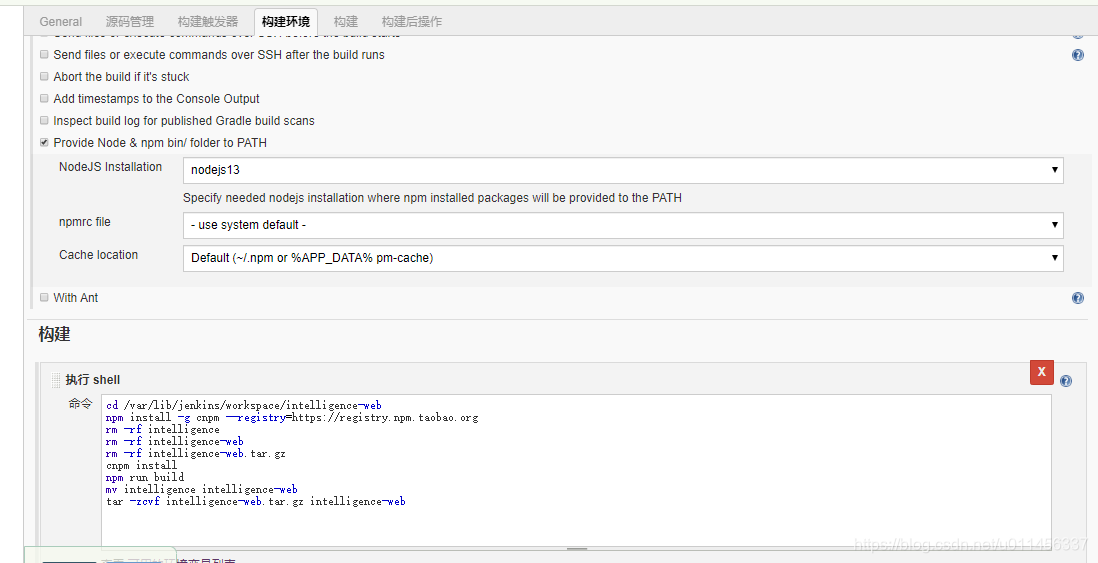Open the NodeJS Installation dropdown showing nodejs13
Image resolution: width=1098 pixels, height=563 pixels.
(x=623, y=170)
